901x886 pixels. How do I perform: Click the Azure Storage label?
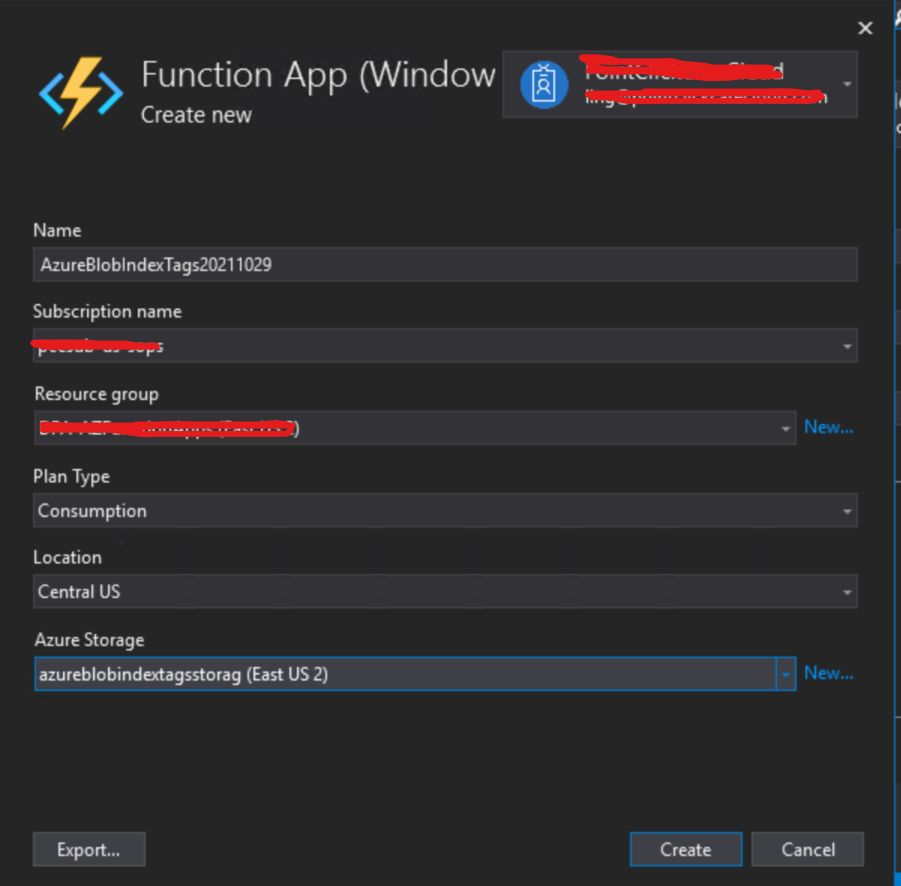[89, 640]
